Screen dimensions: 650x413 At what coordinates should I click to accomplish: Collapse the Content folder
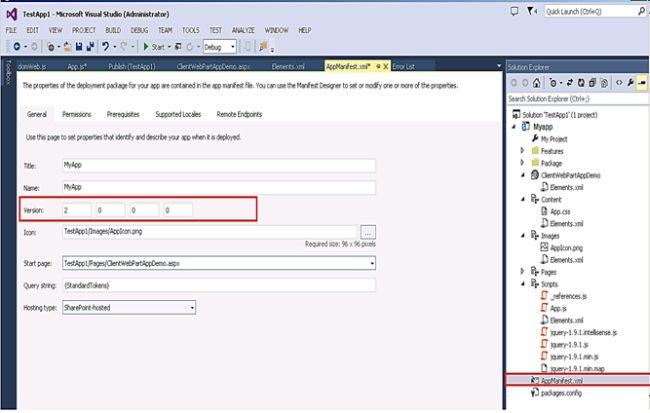click(523, 199)
